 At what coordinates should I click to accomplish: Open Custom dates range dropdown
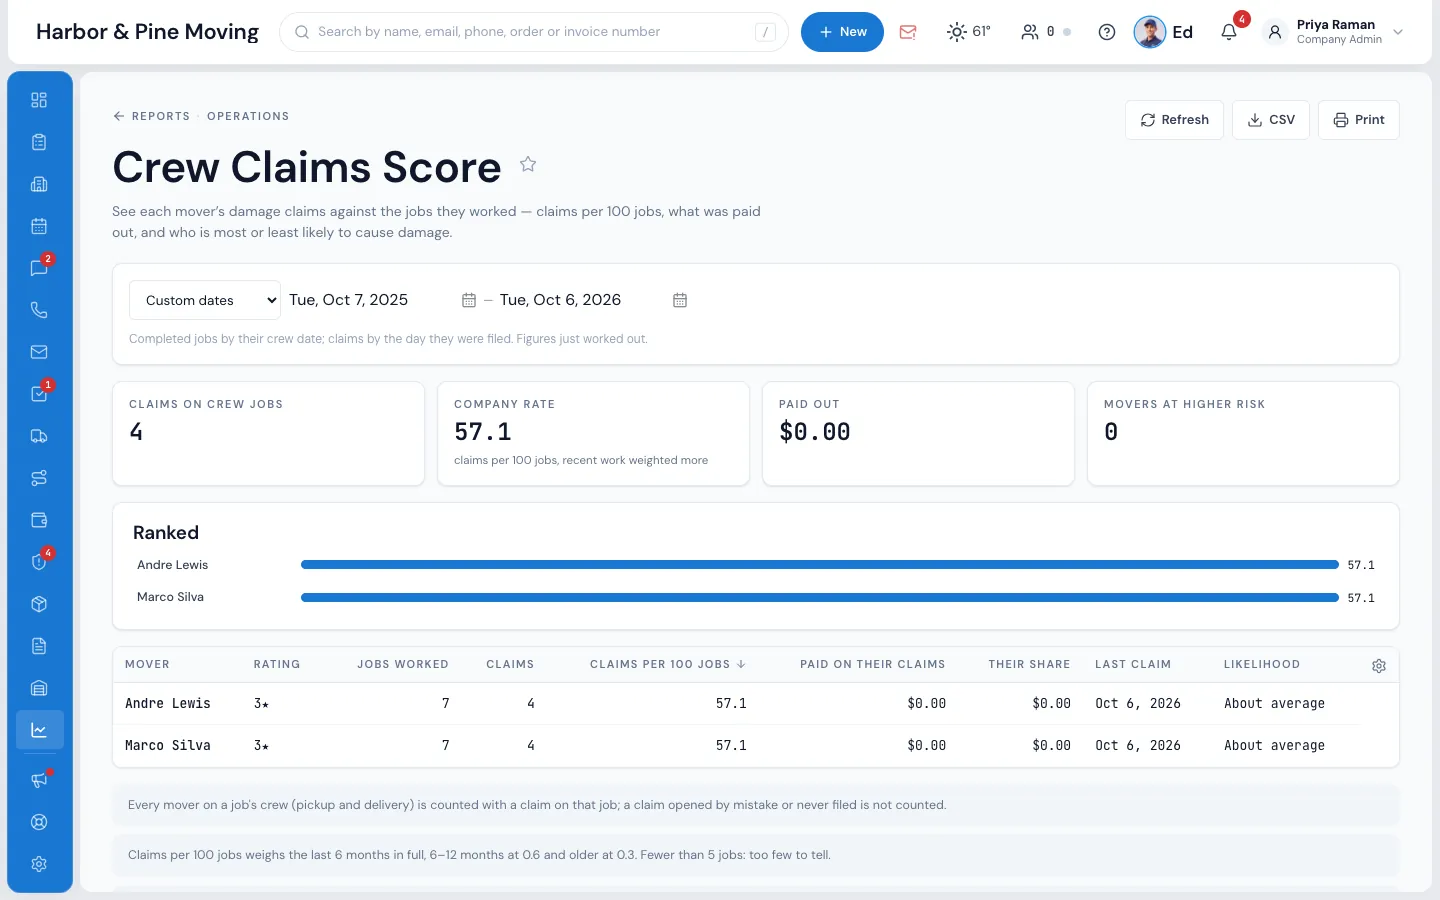pyautogui.click(x=205, y=300)
